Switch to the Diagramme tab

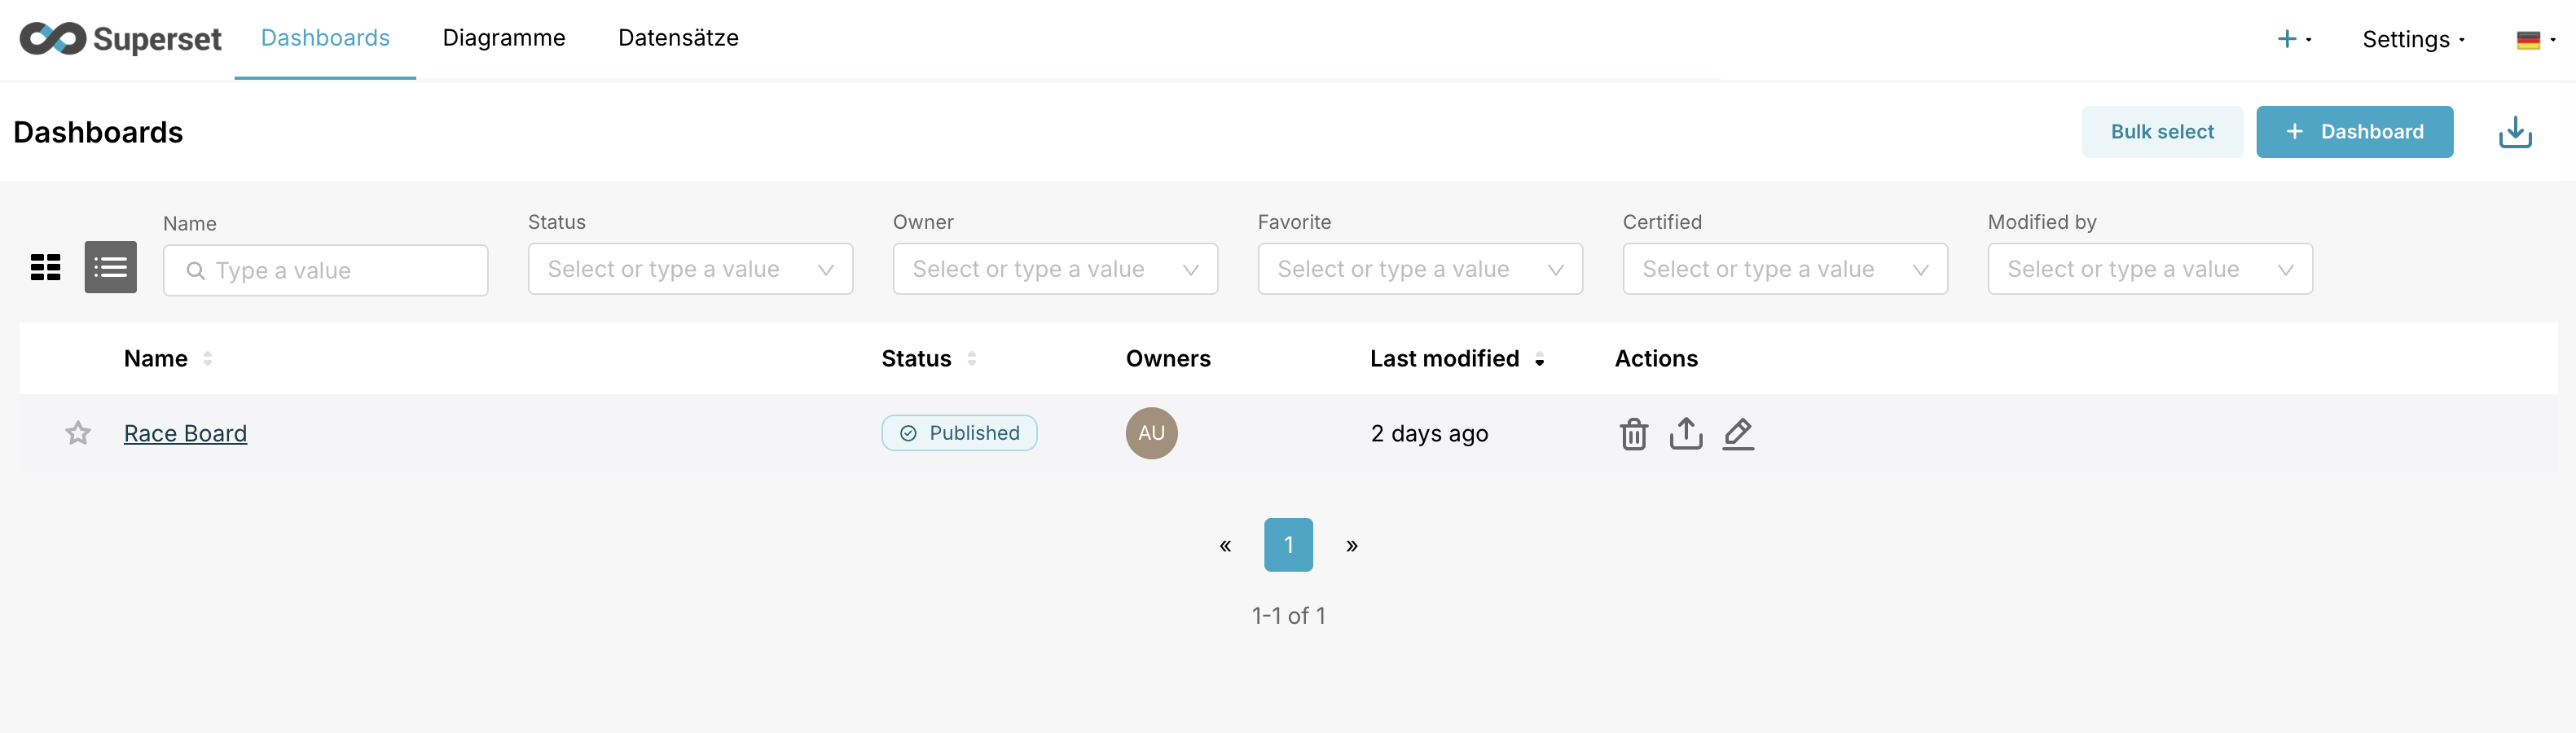504,38
